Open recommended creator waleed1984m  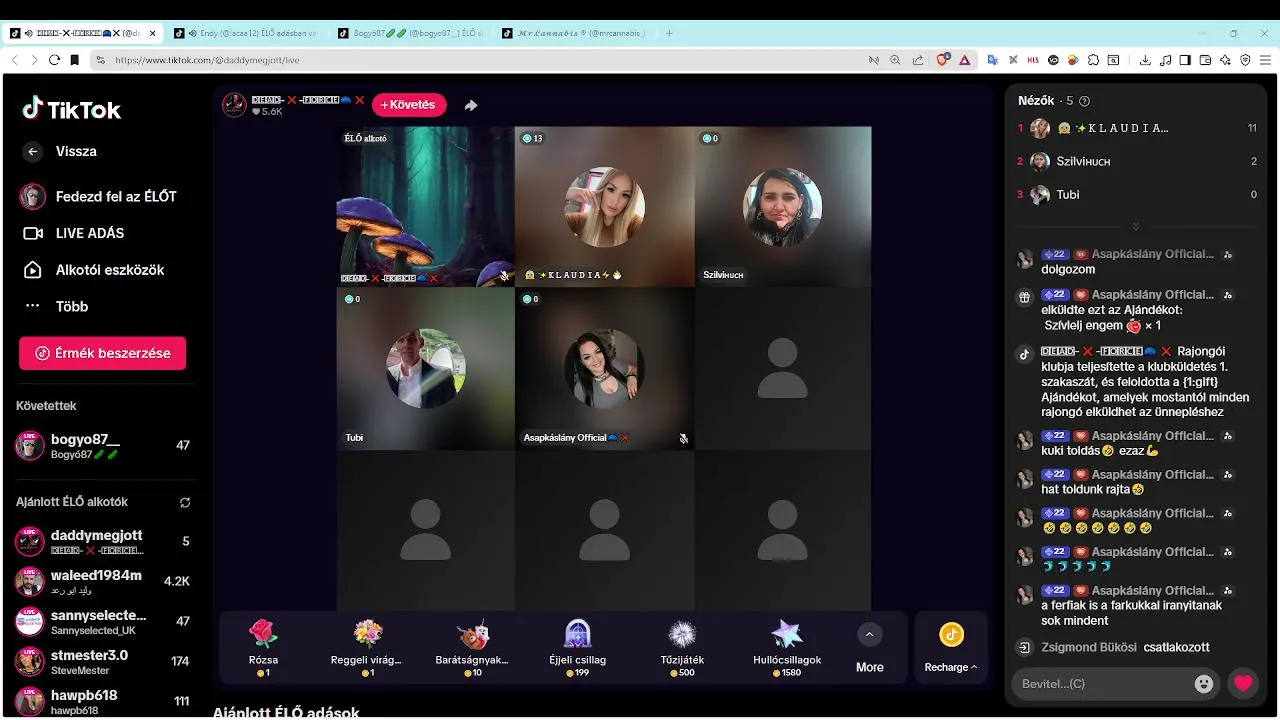point(103,581)
